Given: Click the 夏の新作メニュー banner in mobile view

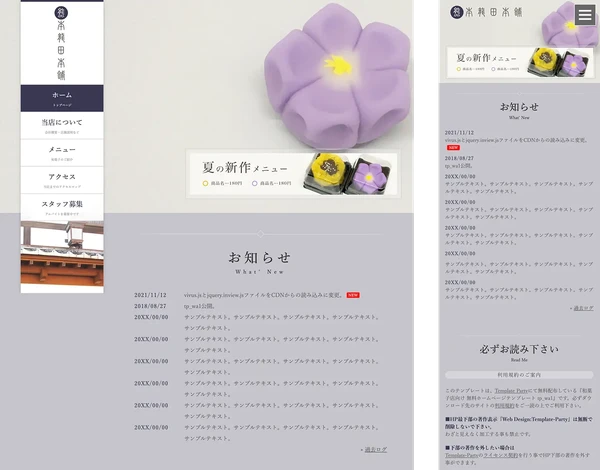Looking at the screenshot, I should (520, 62).
